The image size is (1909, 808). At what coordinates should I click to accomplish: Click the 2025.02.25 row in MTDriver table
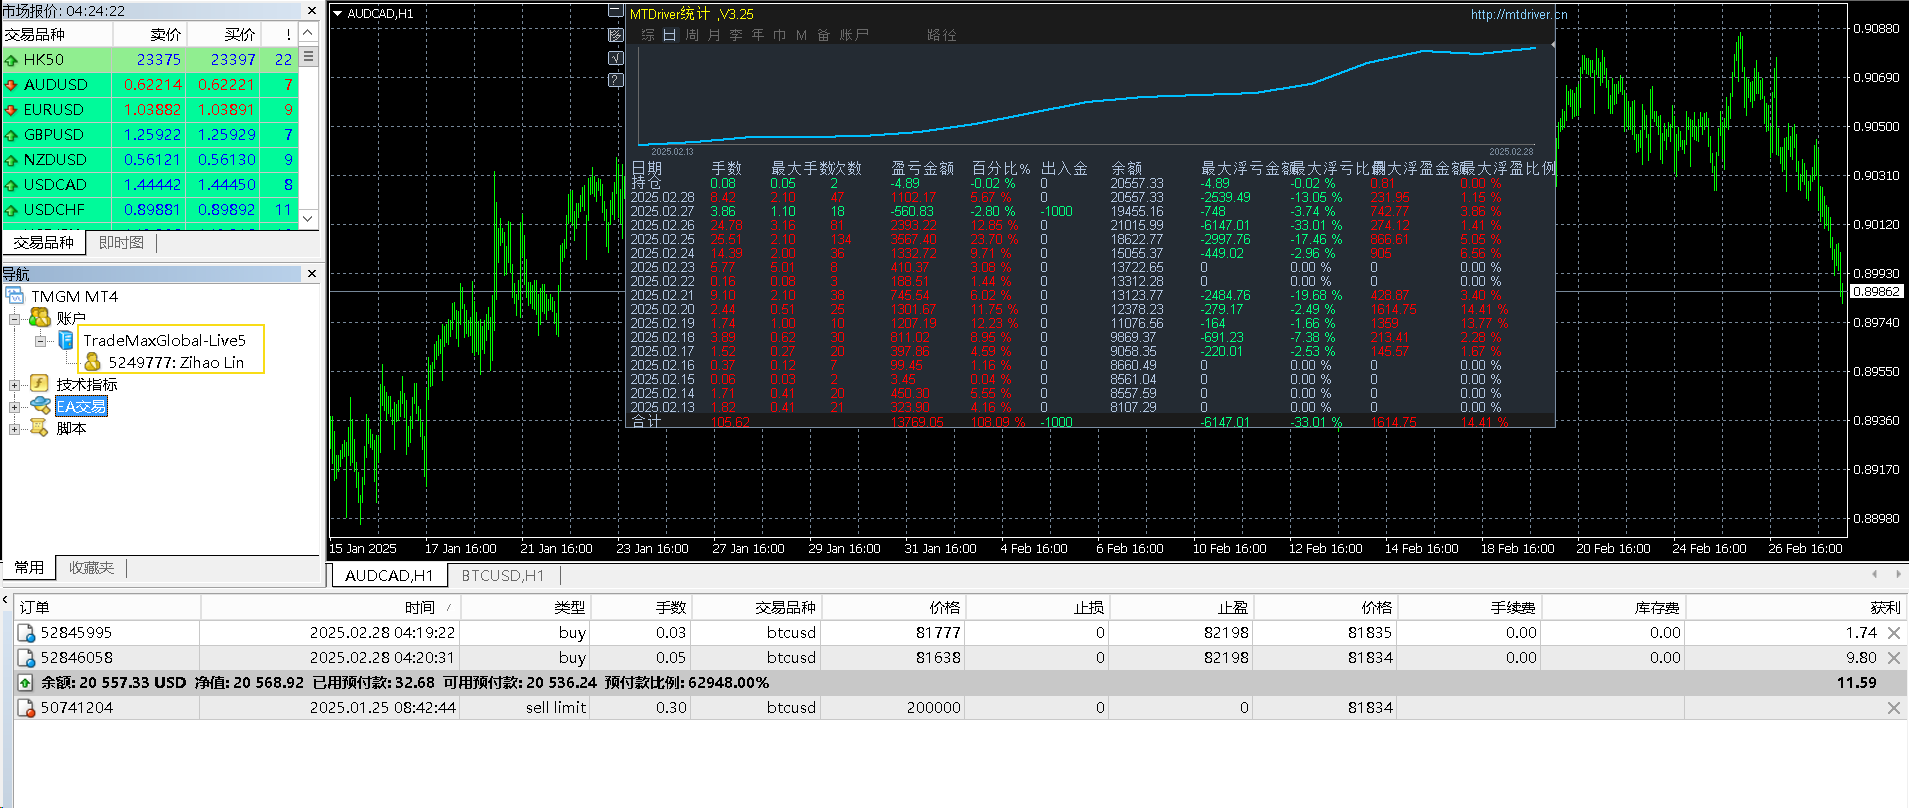pyautogui.click(x=1090, y=240)
